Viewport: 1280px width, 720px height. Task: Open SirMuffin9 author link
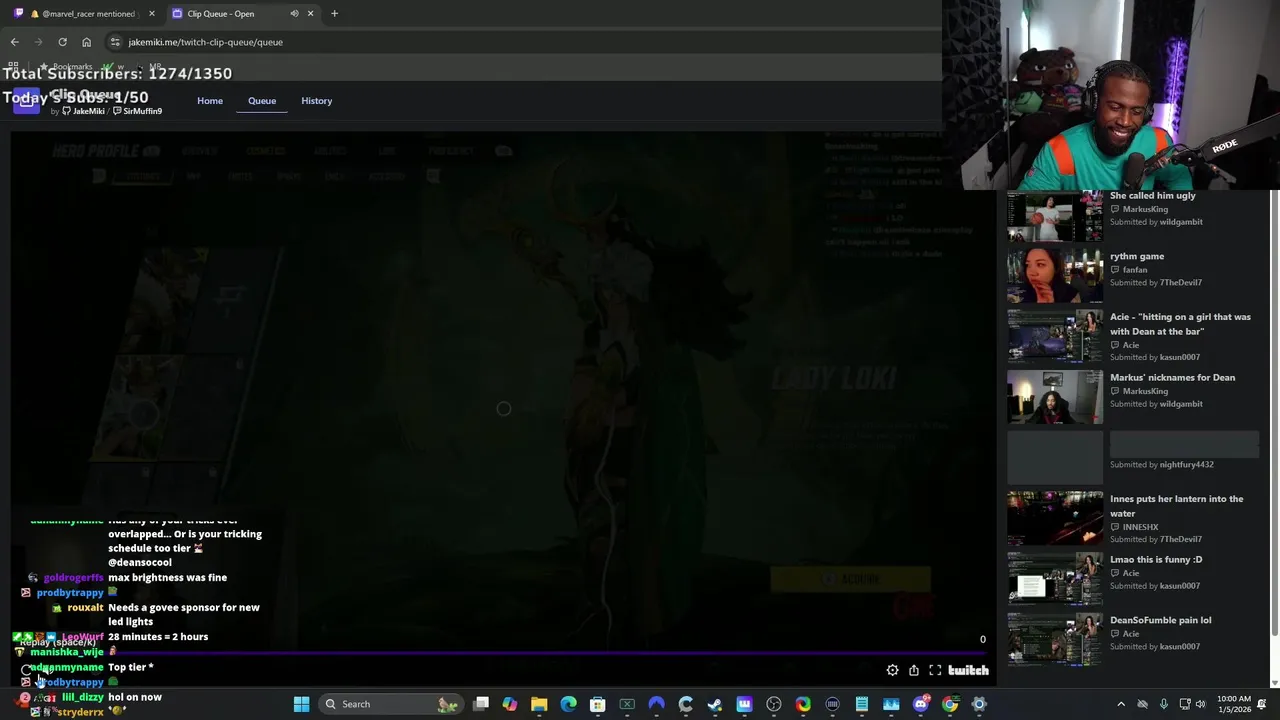pyautogui.click(x=137, y=111)
